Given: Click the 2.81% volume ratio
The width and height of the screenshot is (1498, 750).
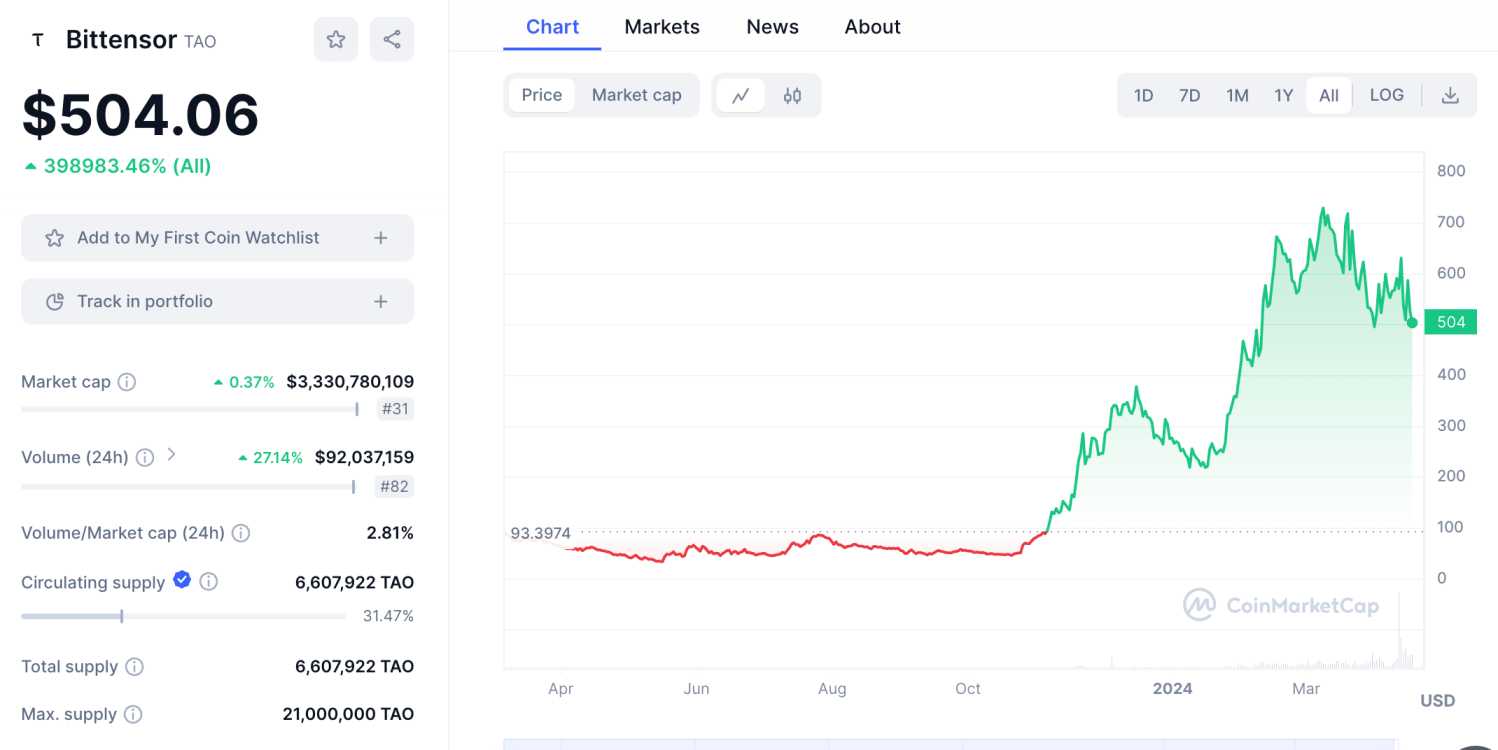Looking at the screenshot, I should 390,533.
